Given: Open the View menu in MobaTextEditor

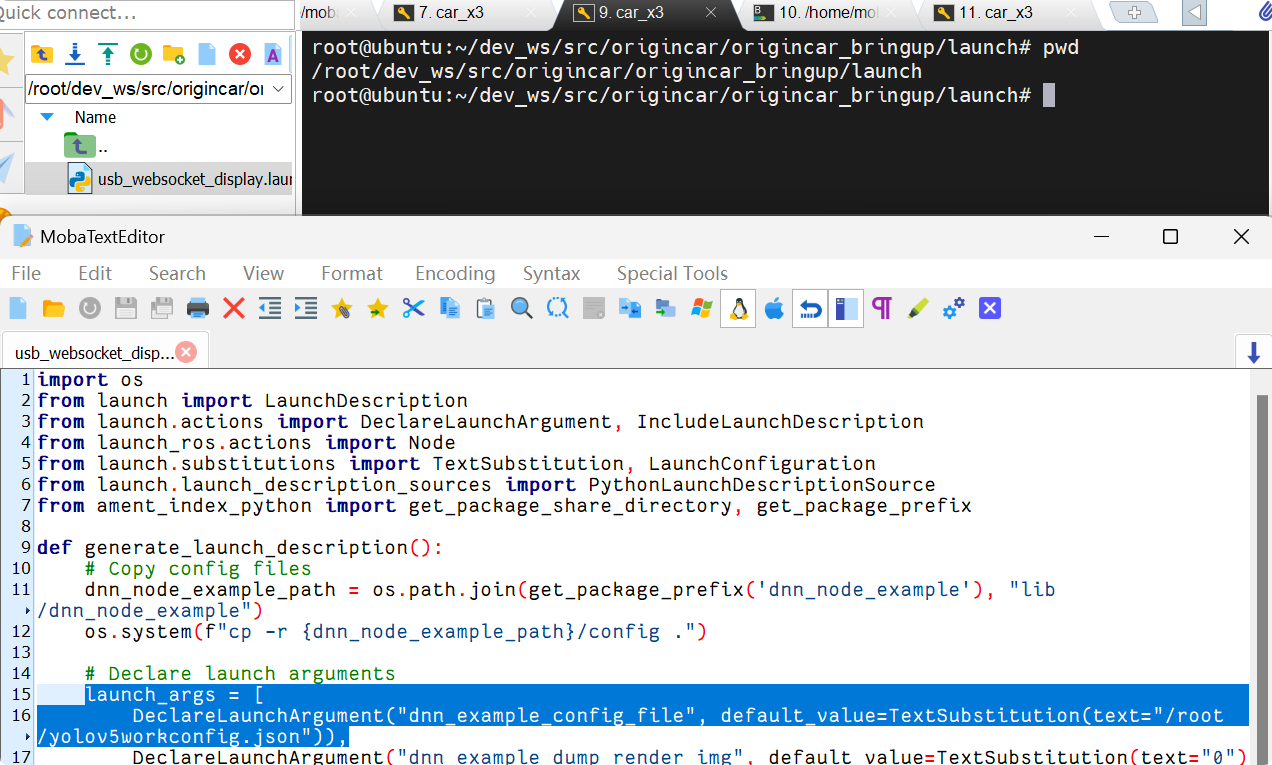Looking at the screenshot, I should point(263,273).
